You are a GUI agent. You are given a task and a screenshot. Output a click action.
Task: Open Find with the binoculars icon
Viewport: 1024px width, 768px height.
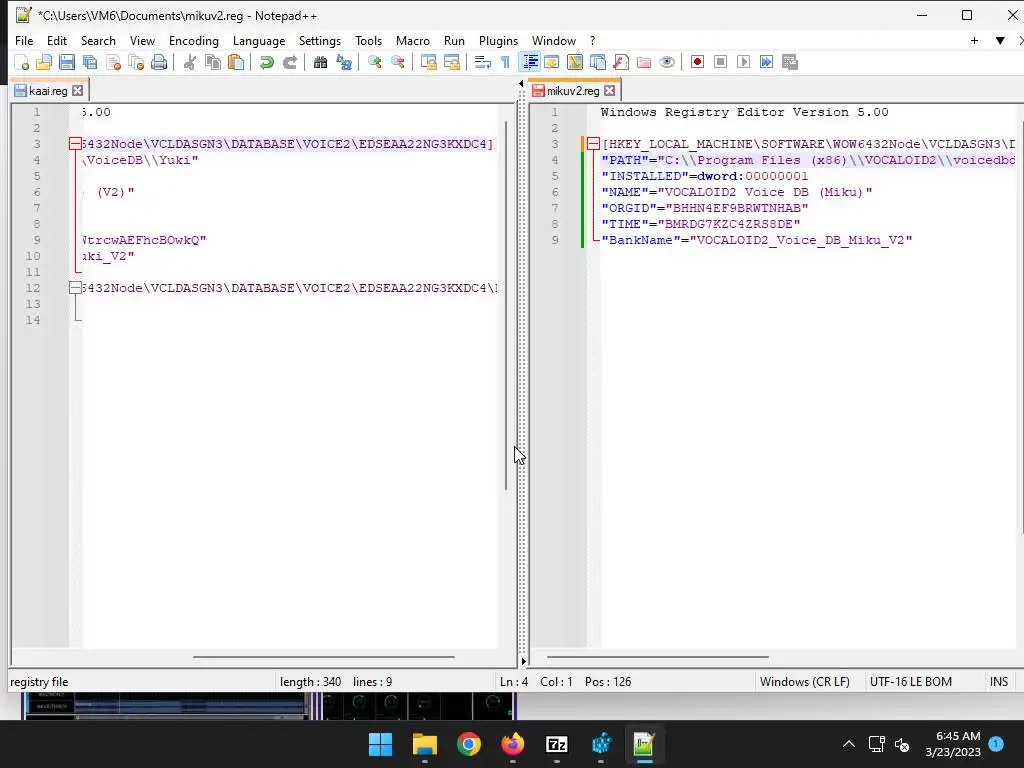pyautogui.click(x=320, y=62)
